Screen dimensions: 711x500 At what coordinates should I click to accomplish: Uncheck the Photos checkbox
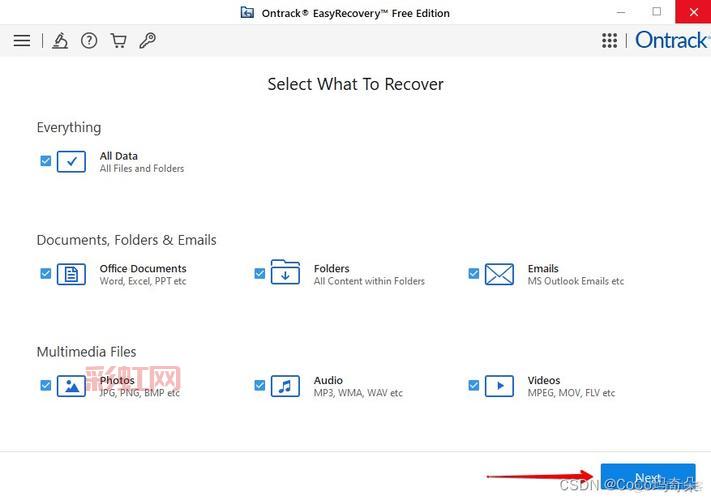pos(46,385)
